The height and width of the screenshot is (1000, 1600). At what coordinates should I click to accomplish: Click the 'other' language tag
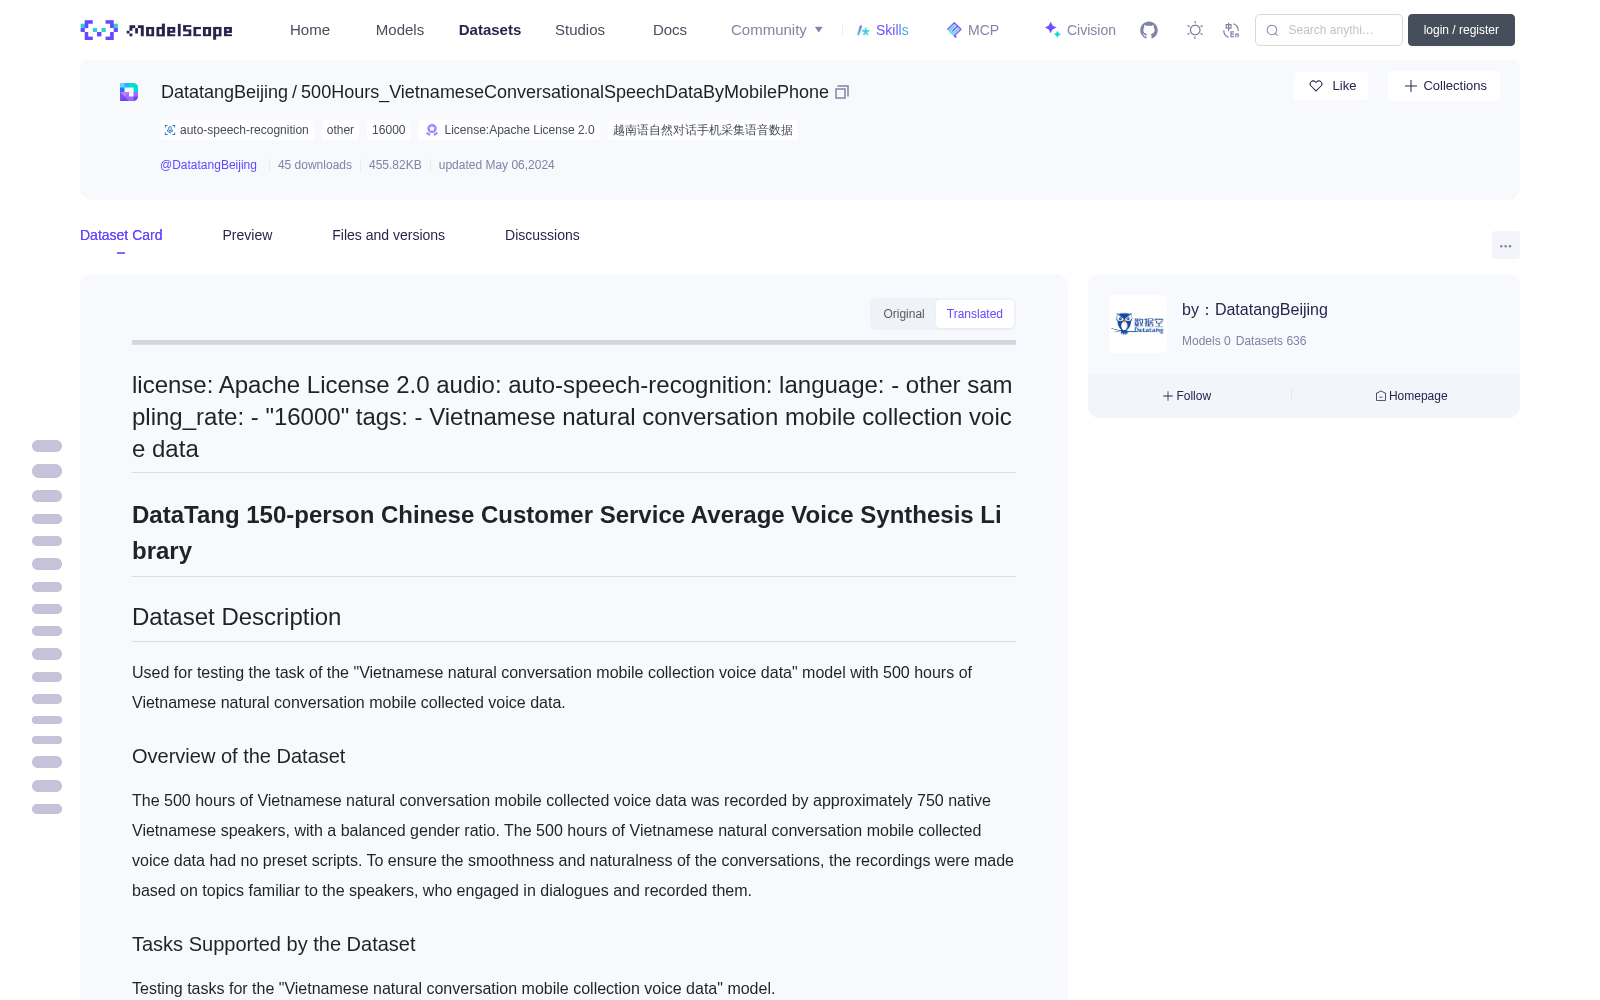coord(340,130)
